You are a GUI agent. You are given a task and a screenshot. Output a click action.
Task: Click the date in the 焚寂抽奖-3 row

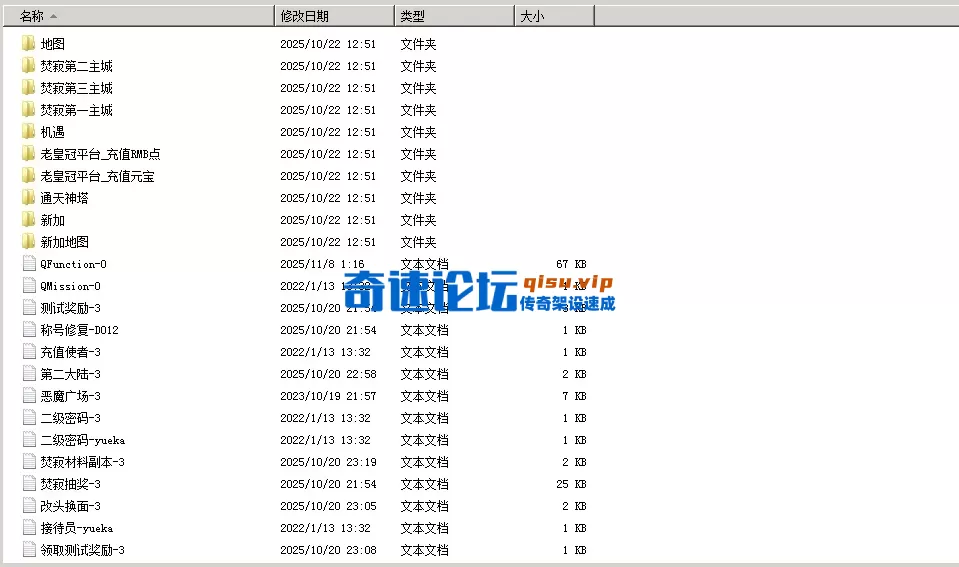point(328,484)
